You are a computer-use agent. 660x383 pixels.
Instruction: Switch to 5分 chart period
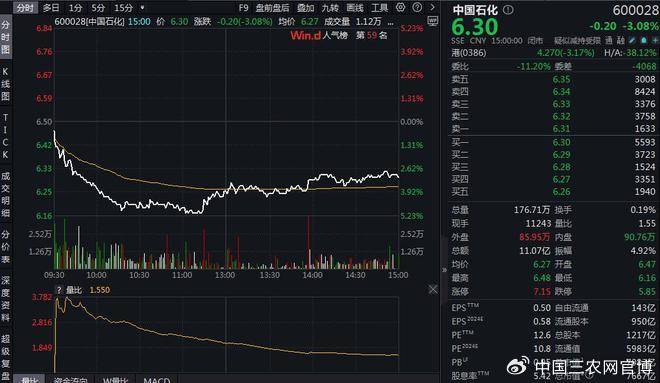(98, 8)
